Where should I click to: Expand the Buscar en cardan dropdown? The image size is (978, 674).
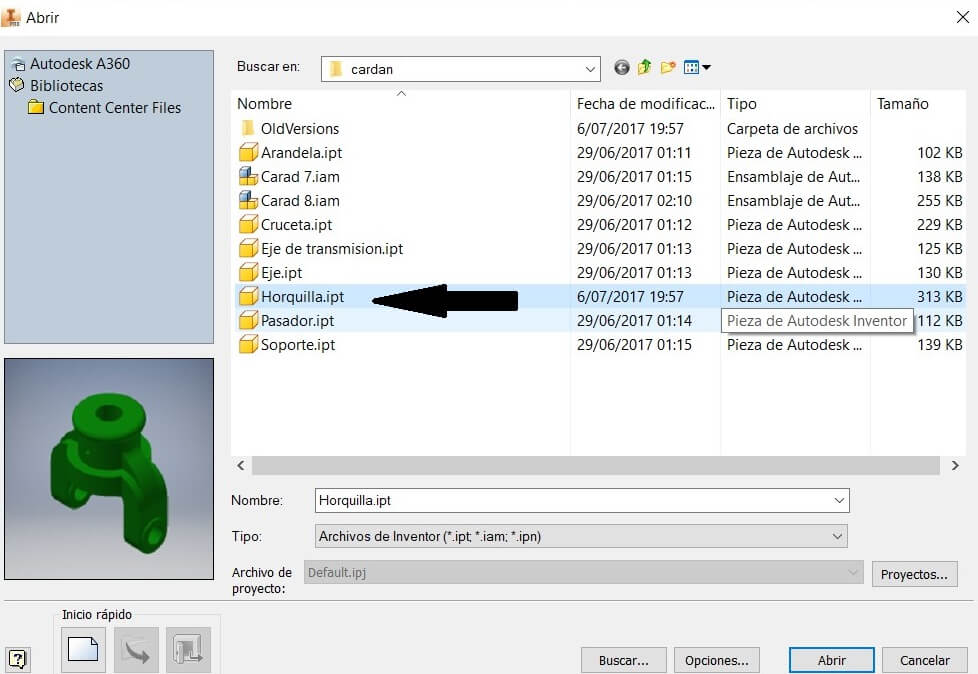click(589, 69)
